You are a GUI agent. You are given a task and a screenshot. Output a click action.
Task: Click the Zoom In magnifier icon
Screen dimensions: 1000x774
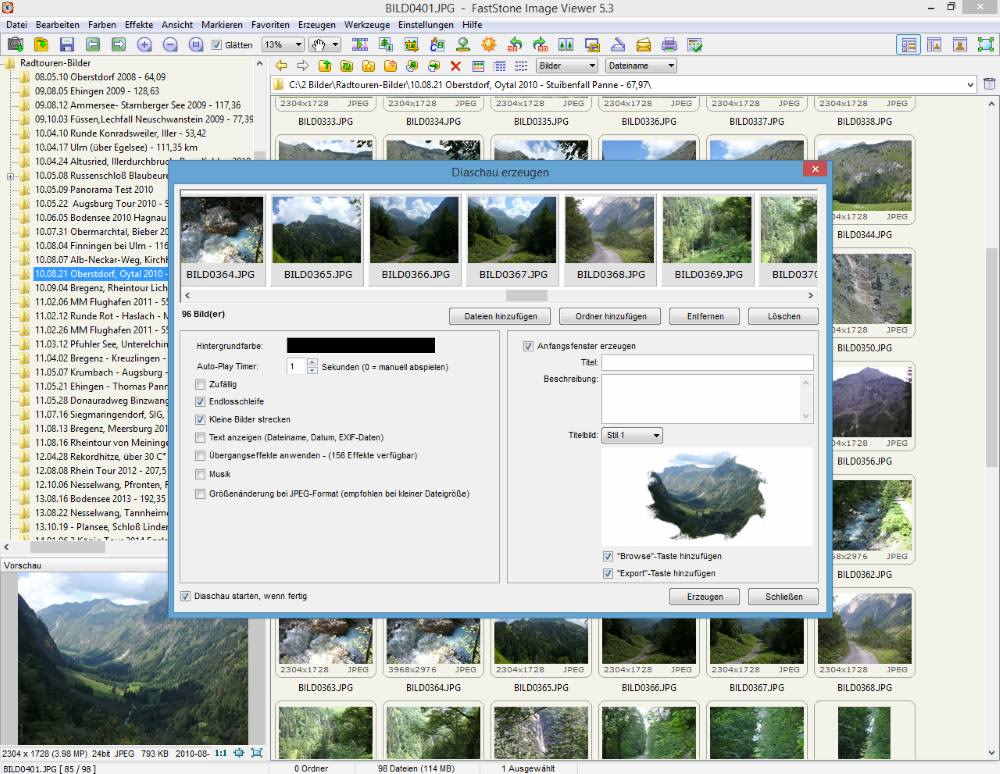144,45
